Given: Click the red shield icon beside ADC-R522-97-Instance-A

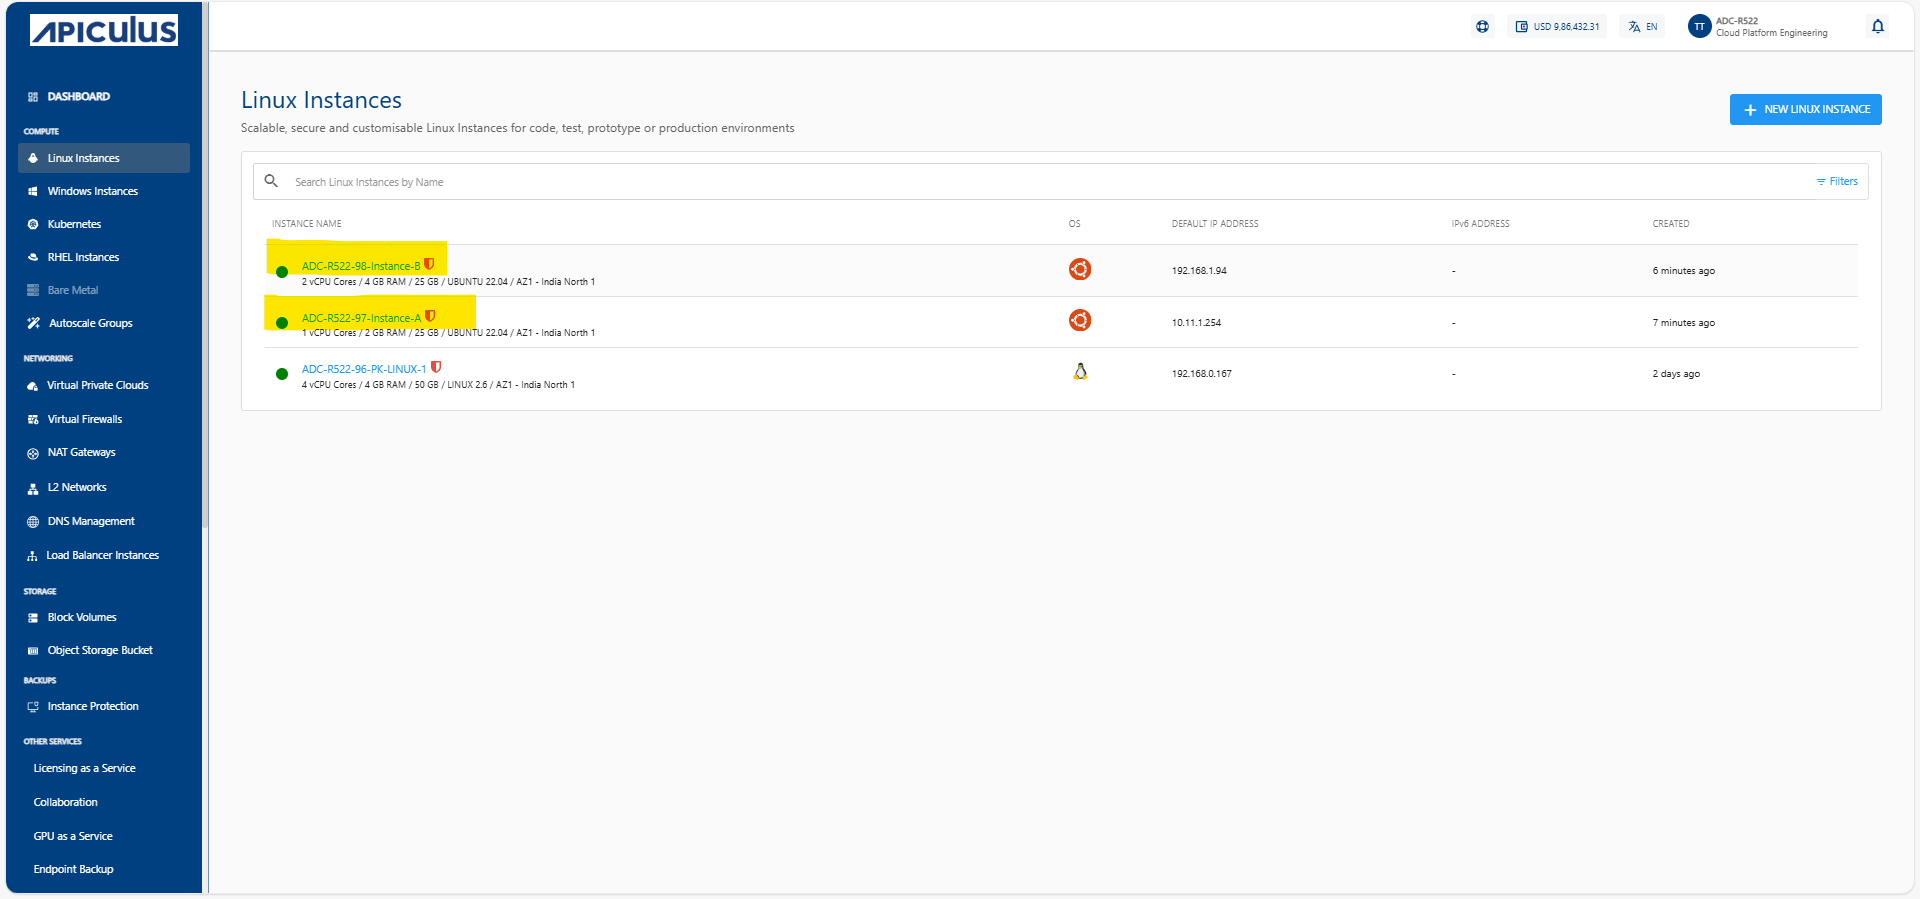Looking at the screenshot, I should (430, 316).
